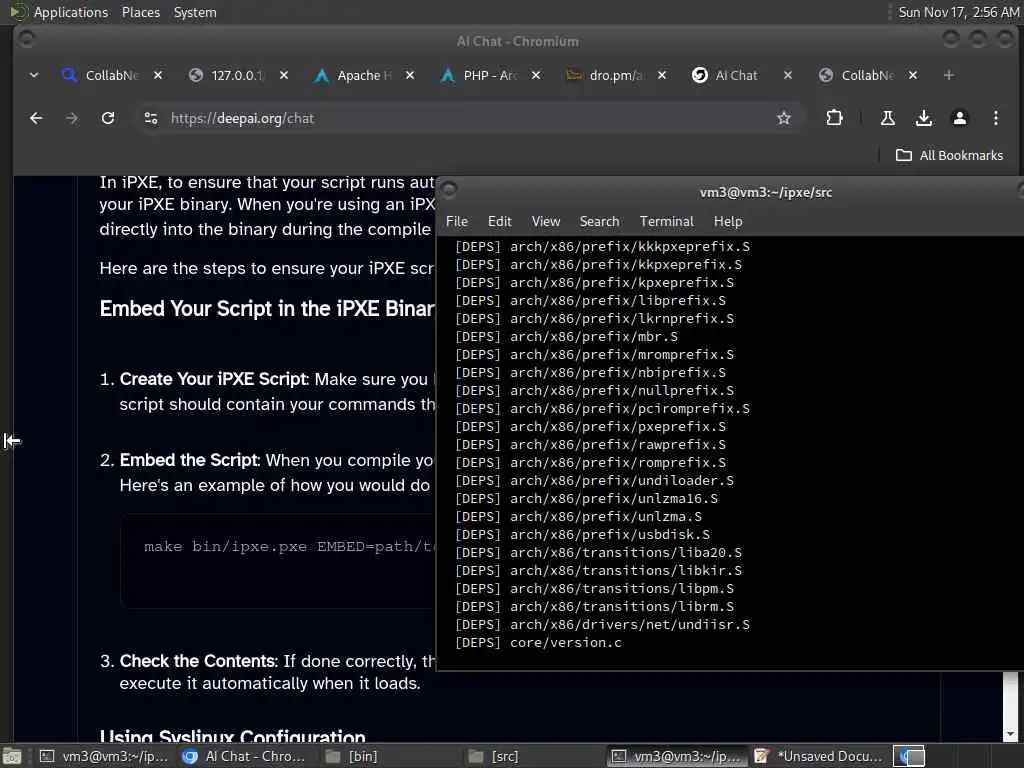The width and height of the screenshot is (1024, 768).
Task: Switch to second vm3 terminal taskbar item
Action: (677, 756)
